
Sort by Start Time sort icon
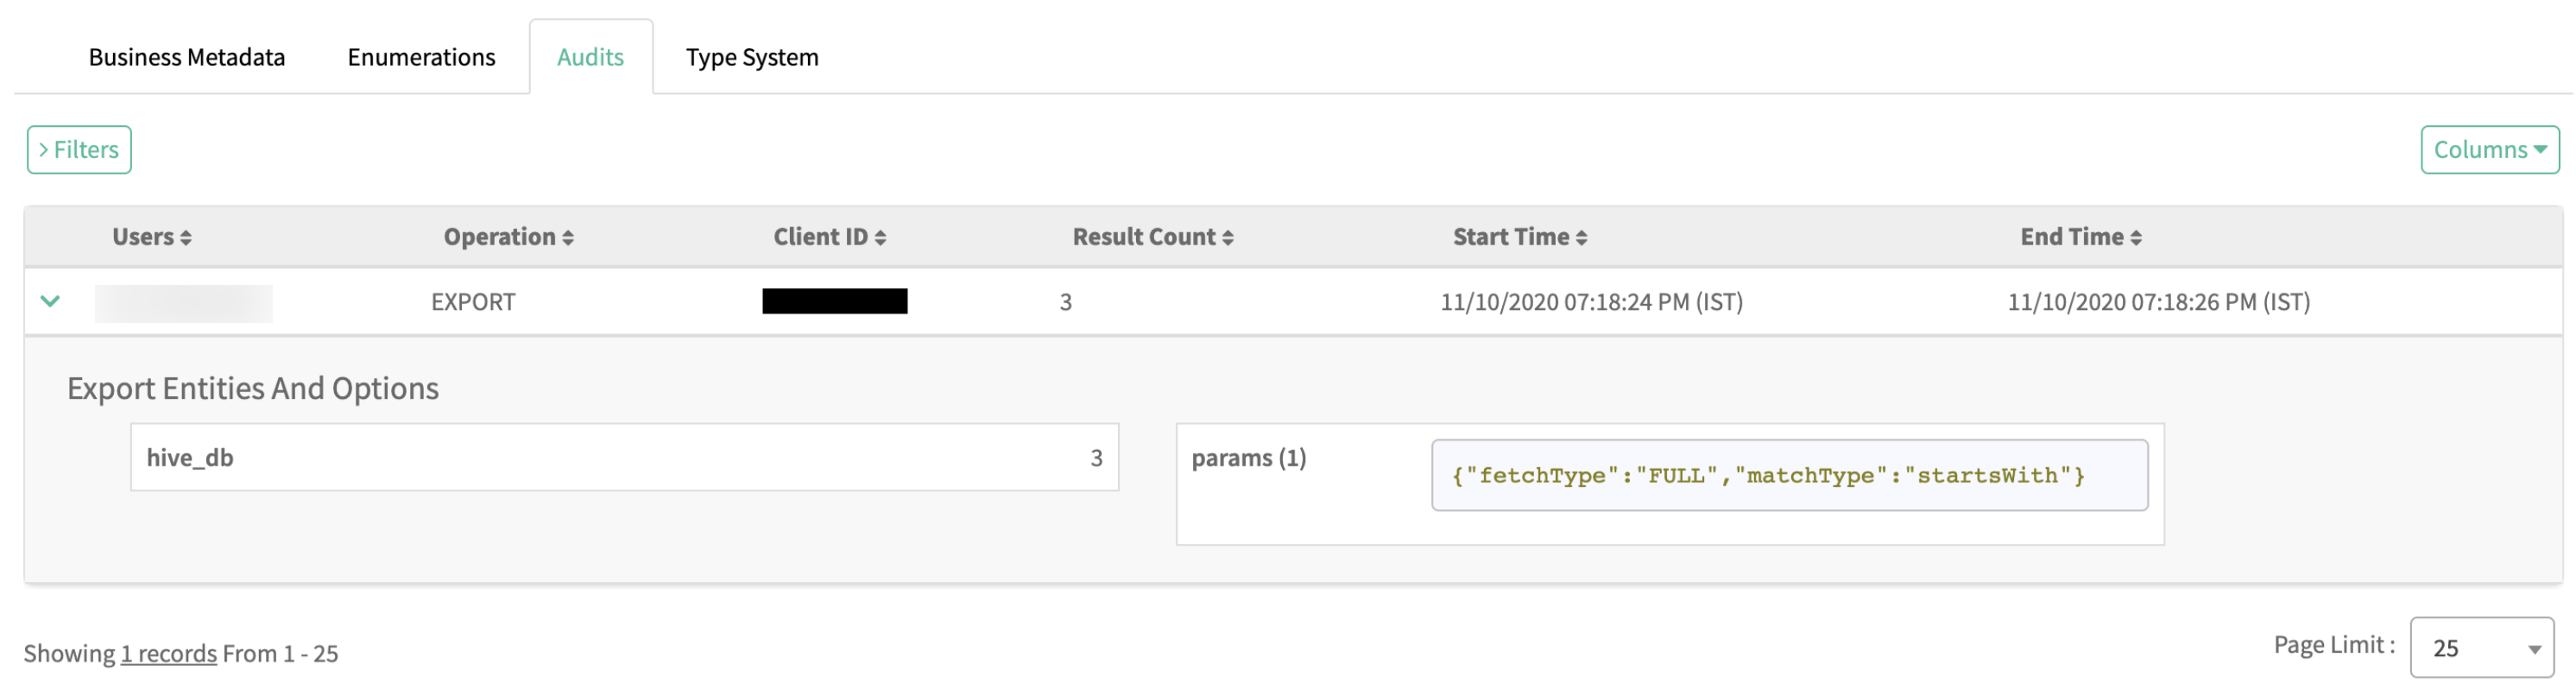tap(1582, 238)
